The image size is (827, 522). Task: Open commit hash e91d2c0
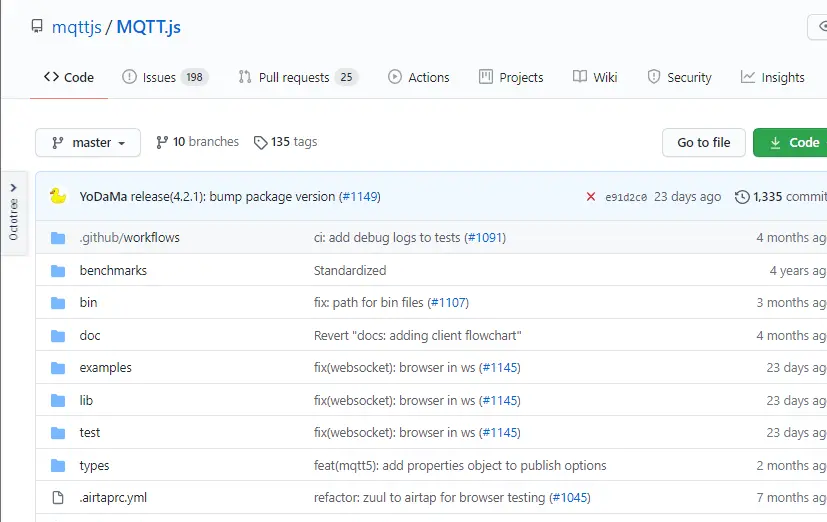coord(626,197)
